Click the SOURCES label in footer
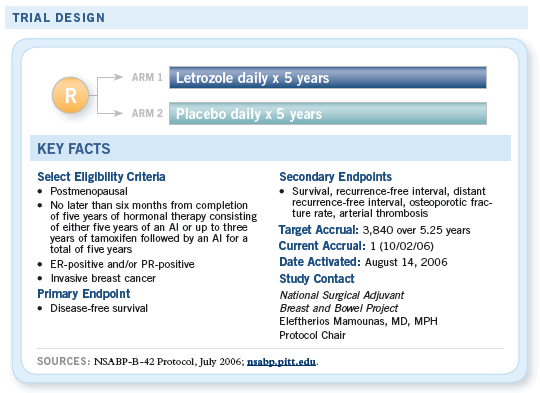The image size is (540, 393). click(x=64, y=361)
